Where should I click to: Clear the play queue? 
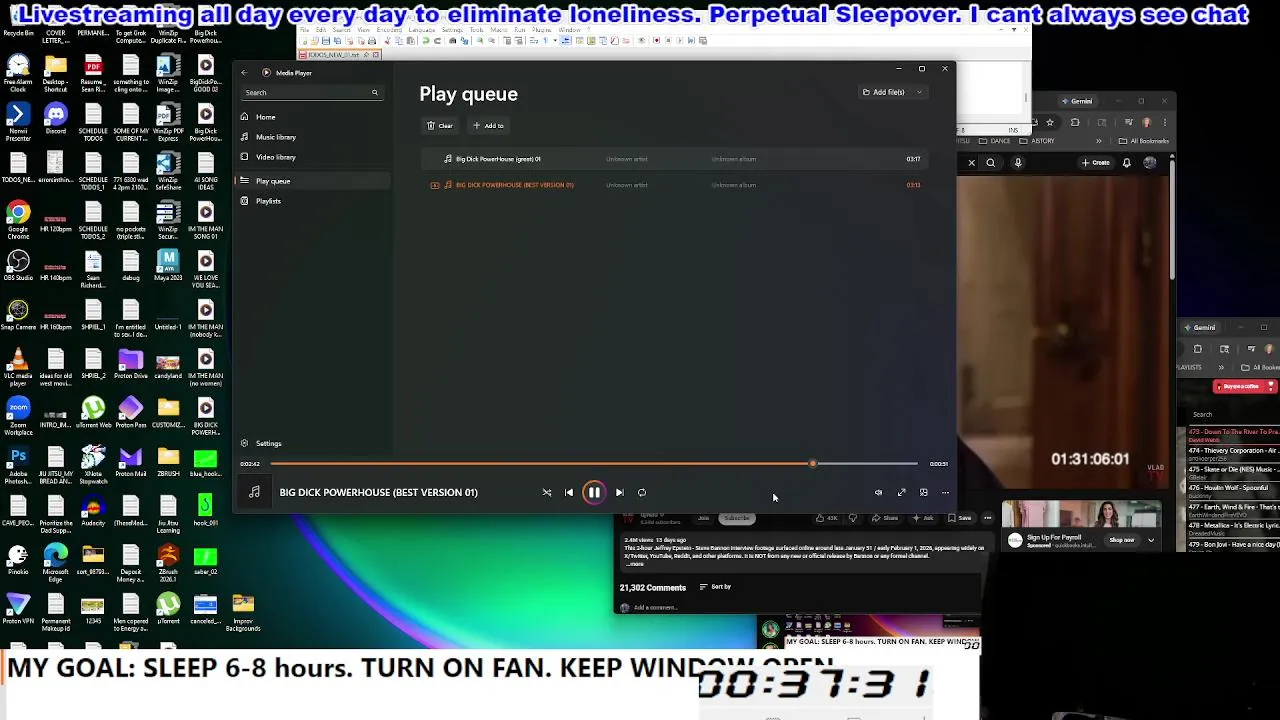pyautogui.click(x=440, y=126)
